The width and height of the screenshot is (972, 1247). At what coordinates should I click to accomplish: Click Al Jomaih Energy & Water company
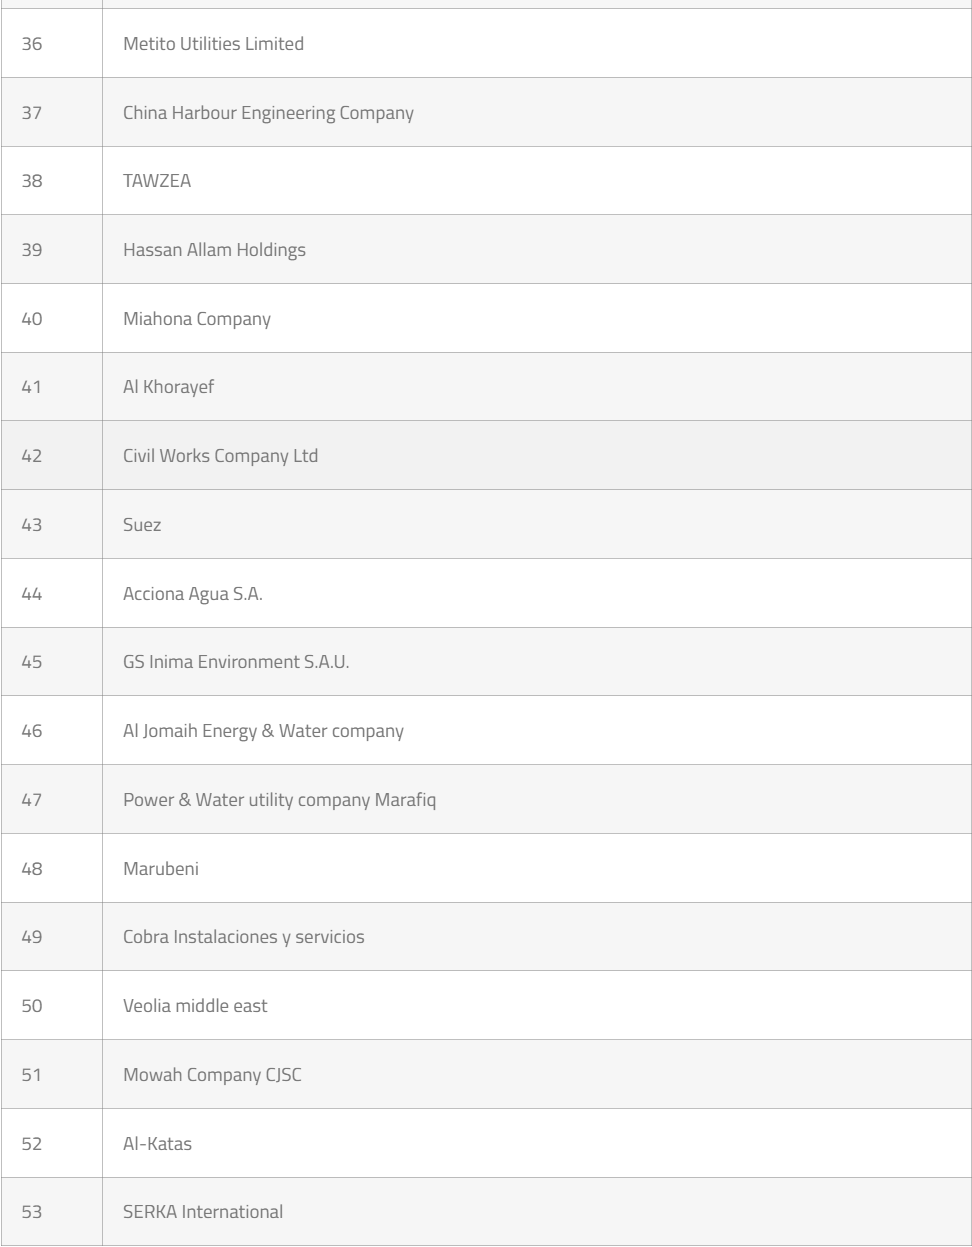(x=263, y=731)
